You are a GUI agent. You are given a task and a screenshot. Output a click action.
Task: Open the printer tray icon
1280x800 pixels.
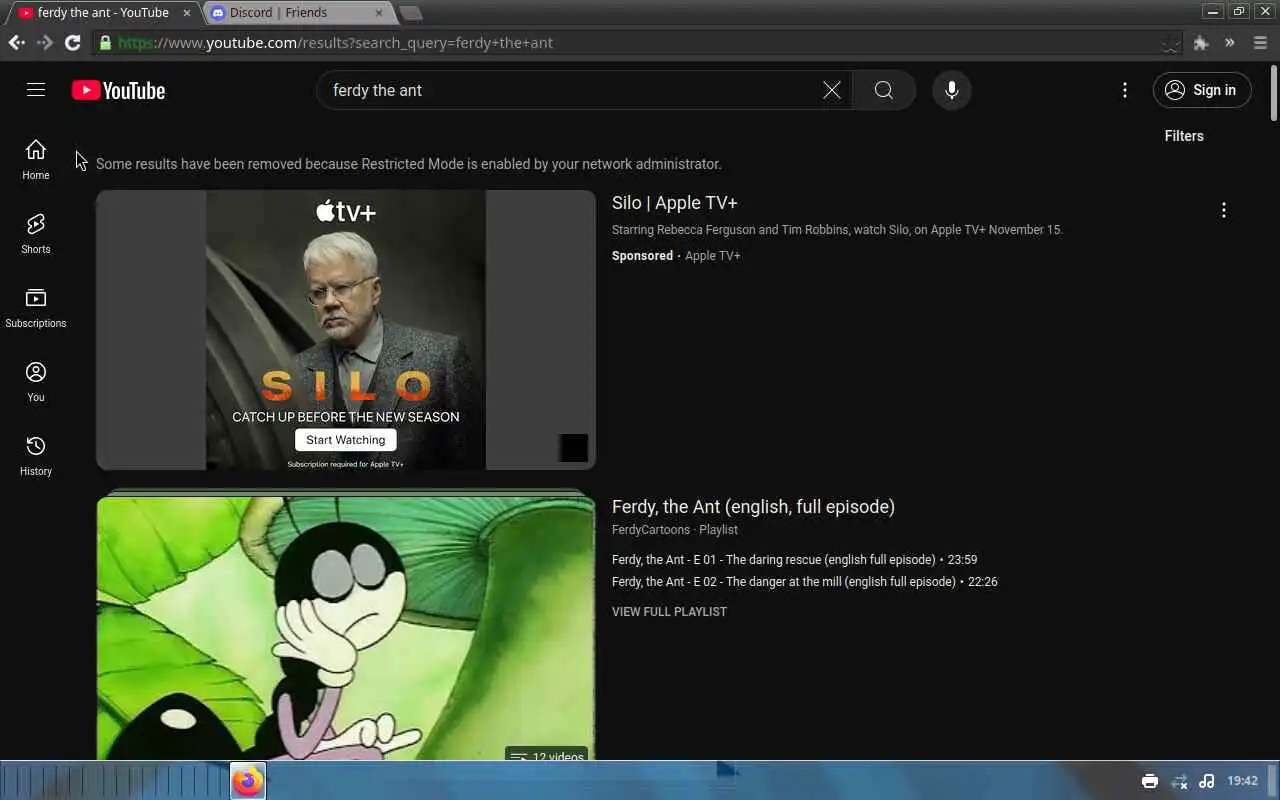(x=1150, y=781)
